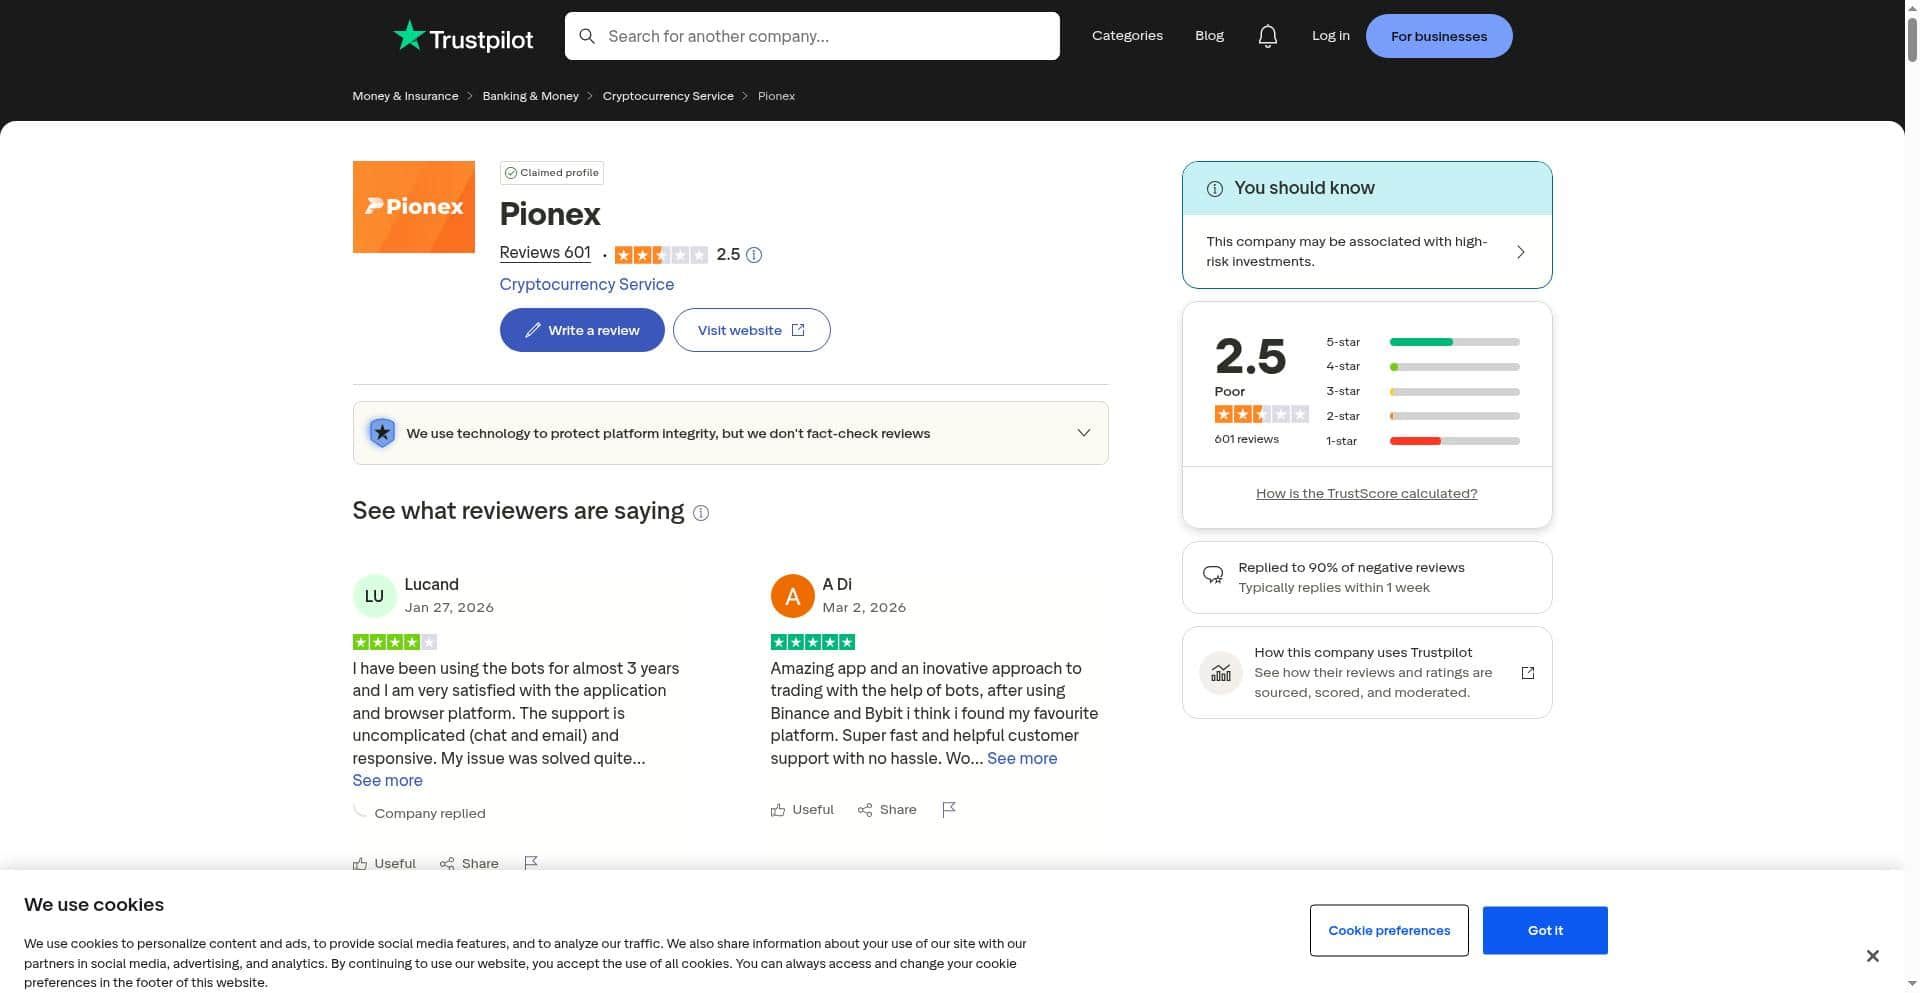Click Lucand reviewer name
Viewport: 1920px width, 993px height.
431,585
